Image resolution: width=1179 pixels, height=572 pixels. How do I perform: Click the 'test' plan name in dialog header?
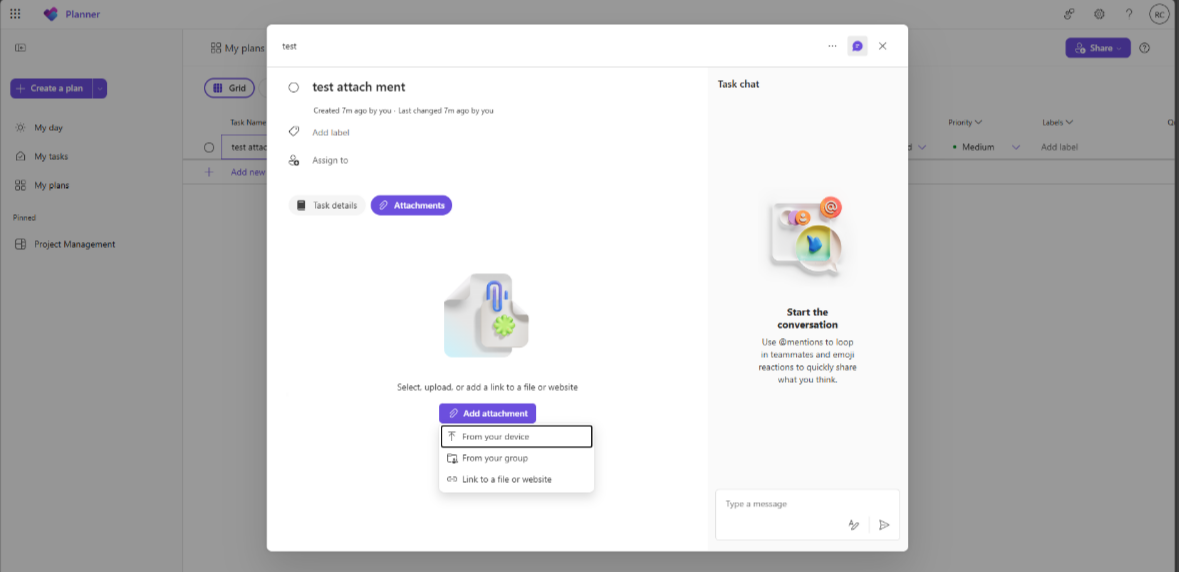tap(289, 46)
